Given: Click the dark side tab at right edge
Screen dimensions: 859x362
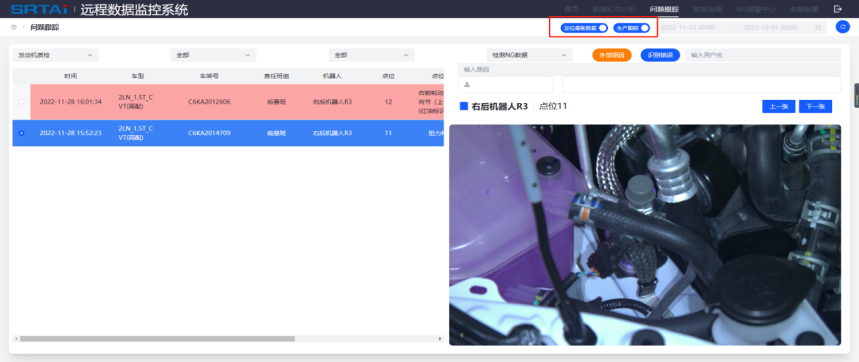Looking at the screenshot, I should click(x=856, y=95).
